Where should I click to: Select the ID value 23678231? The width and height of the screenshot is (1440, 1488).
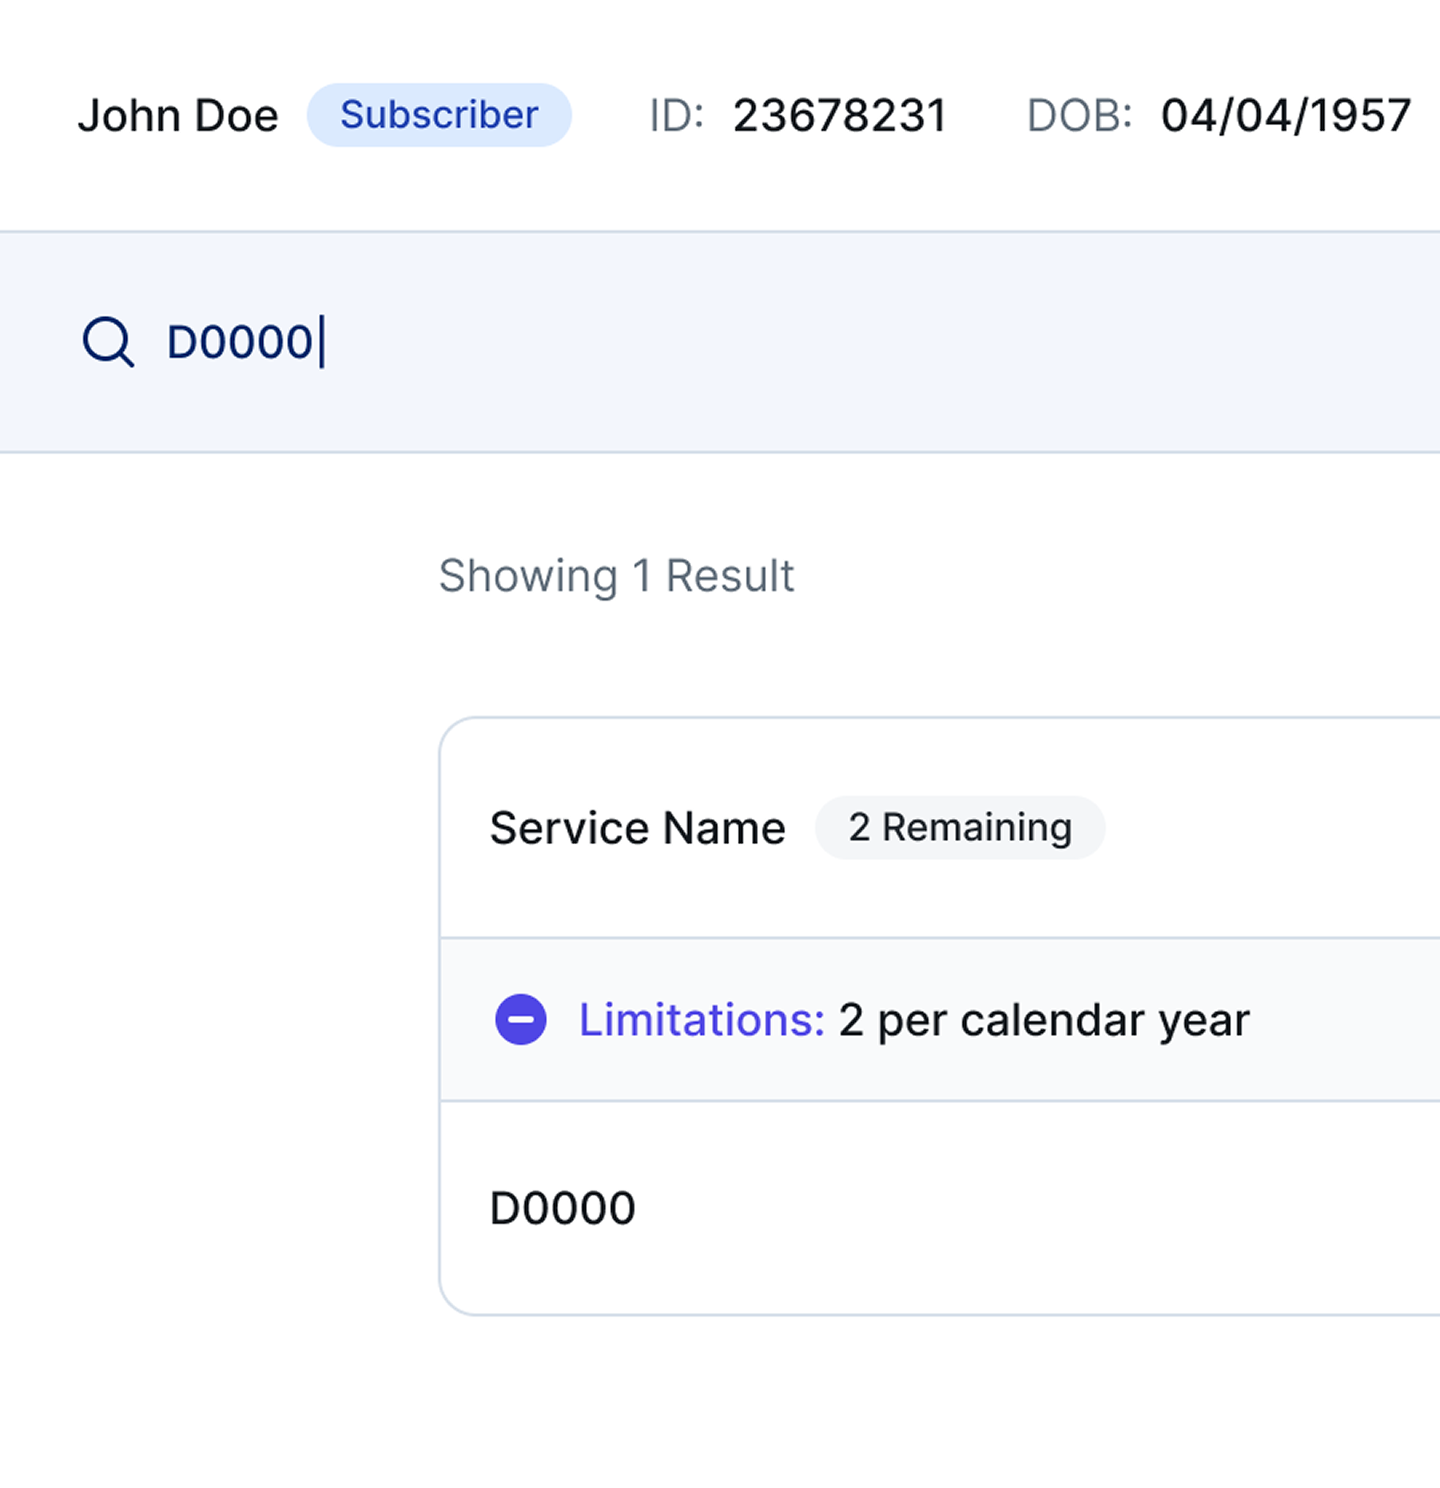pyautogui.click(x=840, y=116)
